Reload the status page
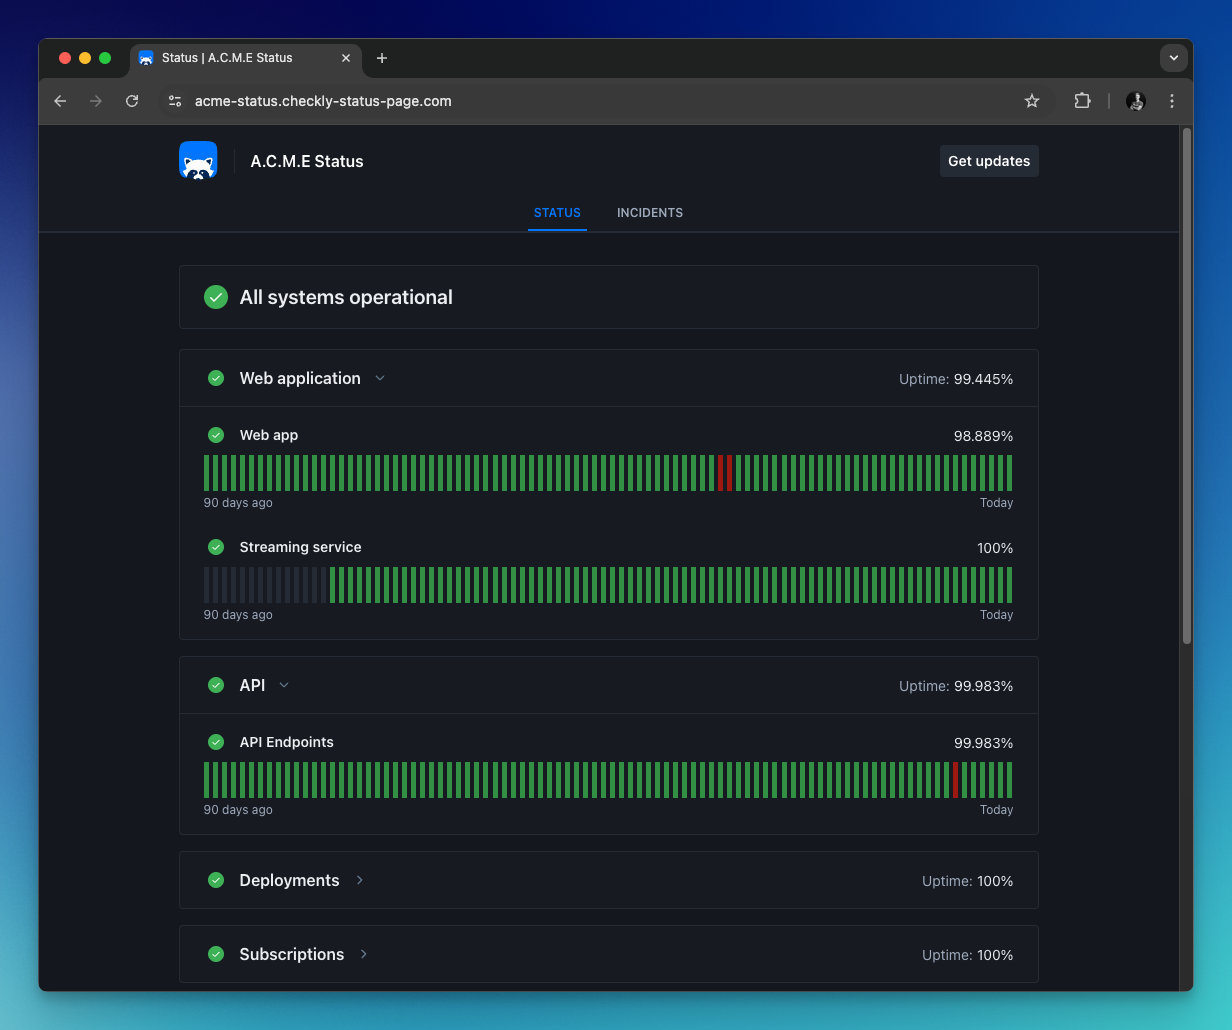This screenshot has width=1232, height=1030. point(132,101)
